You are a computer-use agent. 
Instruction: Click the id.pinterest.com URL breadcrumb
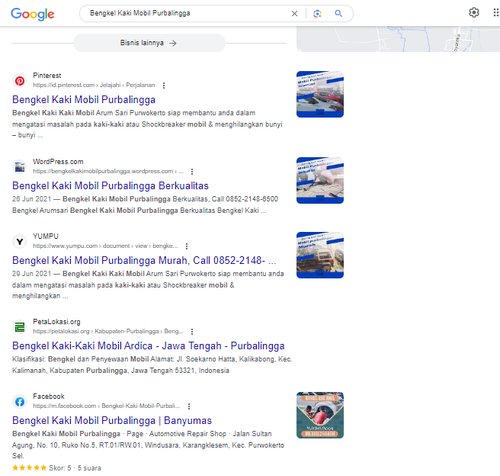(x=94, y=85)
